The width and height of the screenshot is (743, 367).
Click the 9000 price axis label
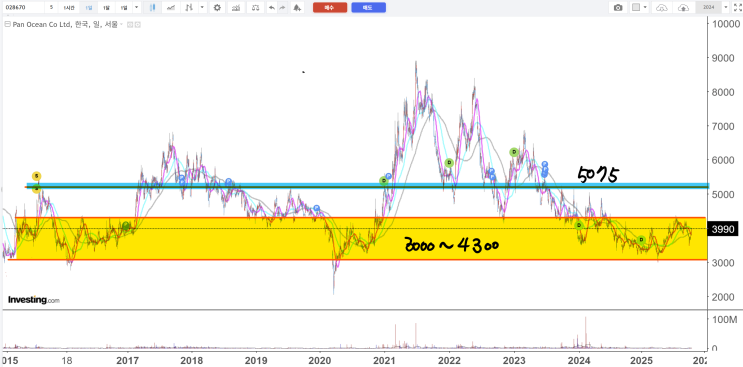[x=724, y=58]
